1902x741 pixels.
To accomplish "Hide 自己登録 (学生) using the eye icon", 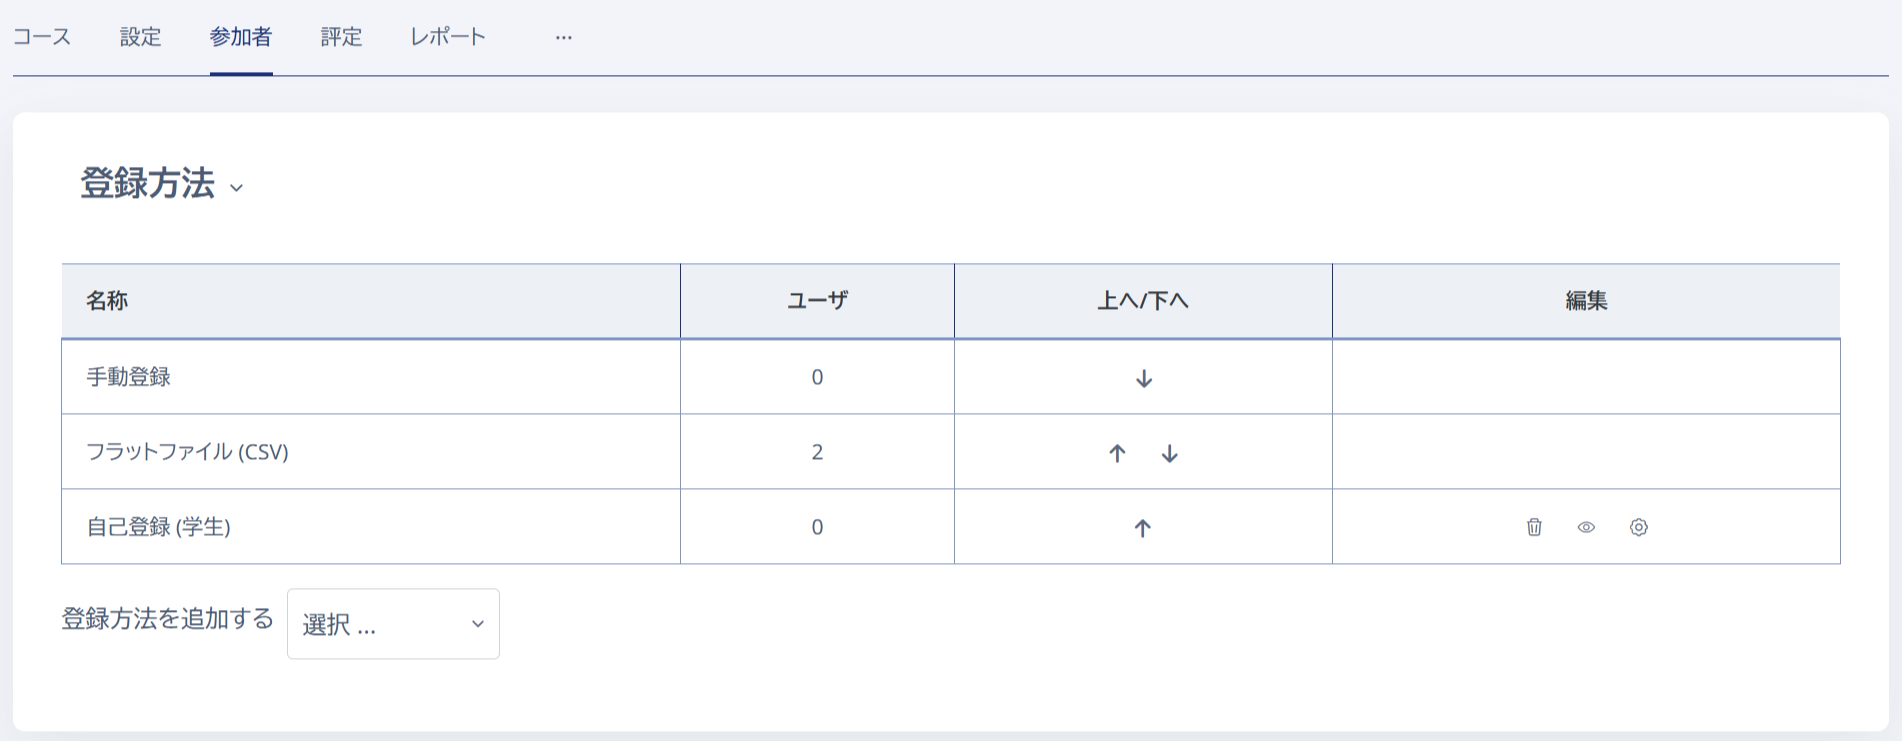I will pyautogui.click(x=1586, y=527).
